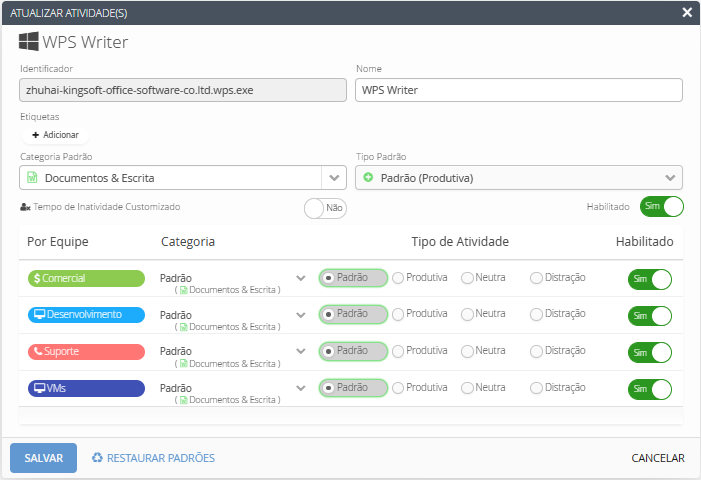Screen dimensions: 701x480
Task: Click the user icon next to Tempo de Inatividade
Action: (25, 207)
